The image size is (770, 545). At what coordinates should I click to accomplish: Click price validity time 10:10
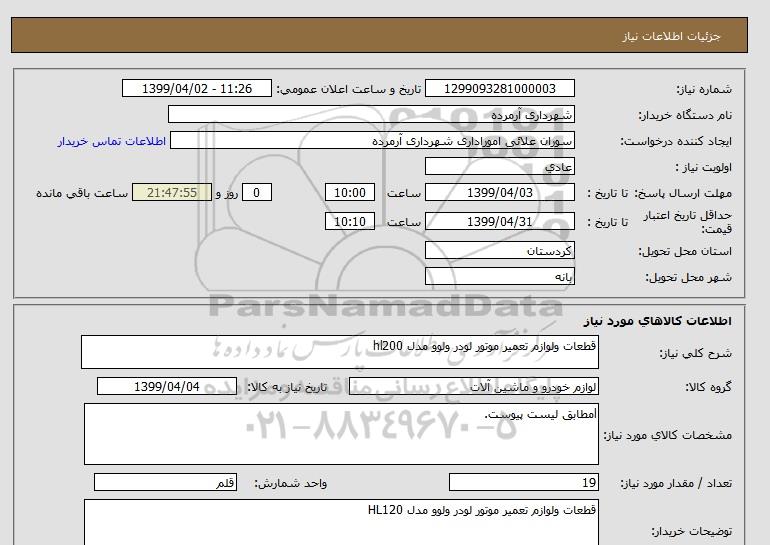pos(350,221)
